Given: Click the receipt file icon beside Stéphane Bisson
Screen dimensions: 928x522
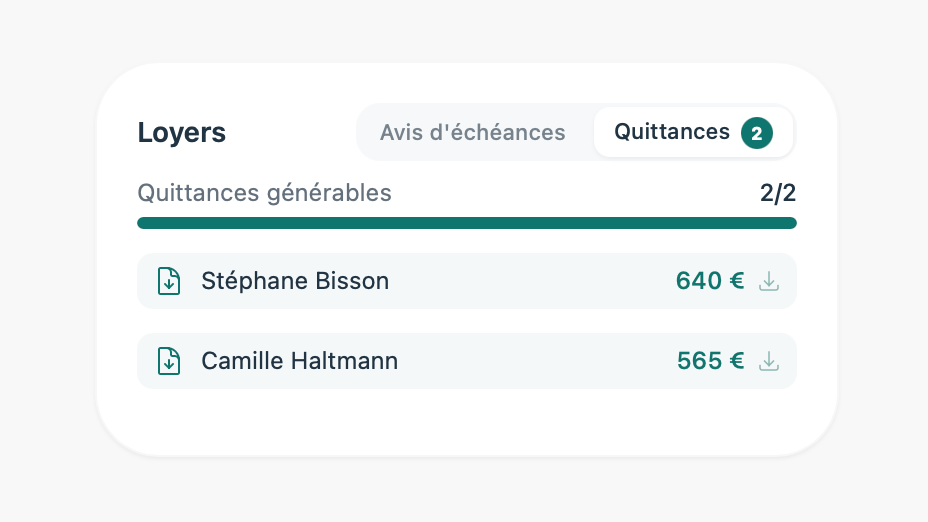Looking at the screenshot, I should [169, 281].
